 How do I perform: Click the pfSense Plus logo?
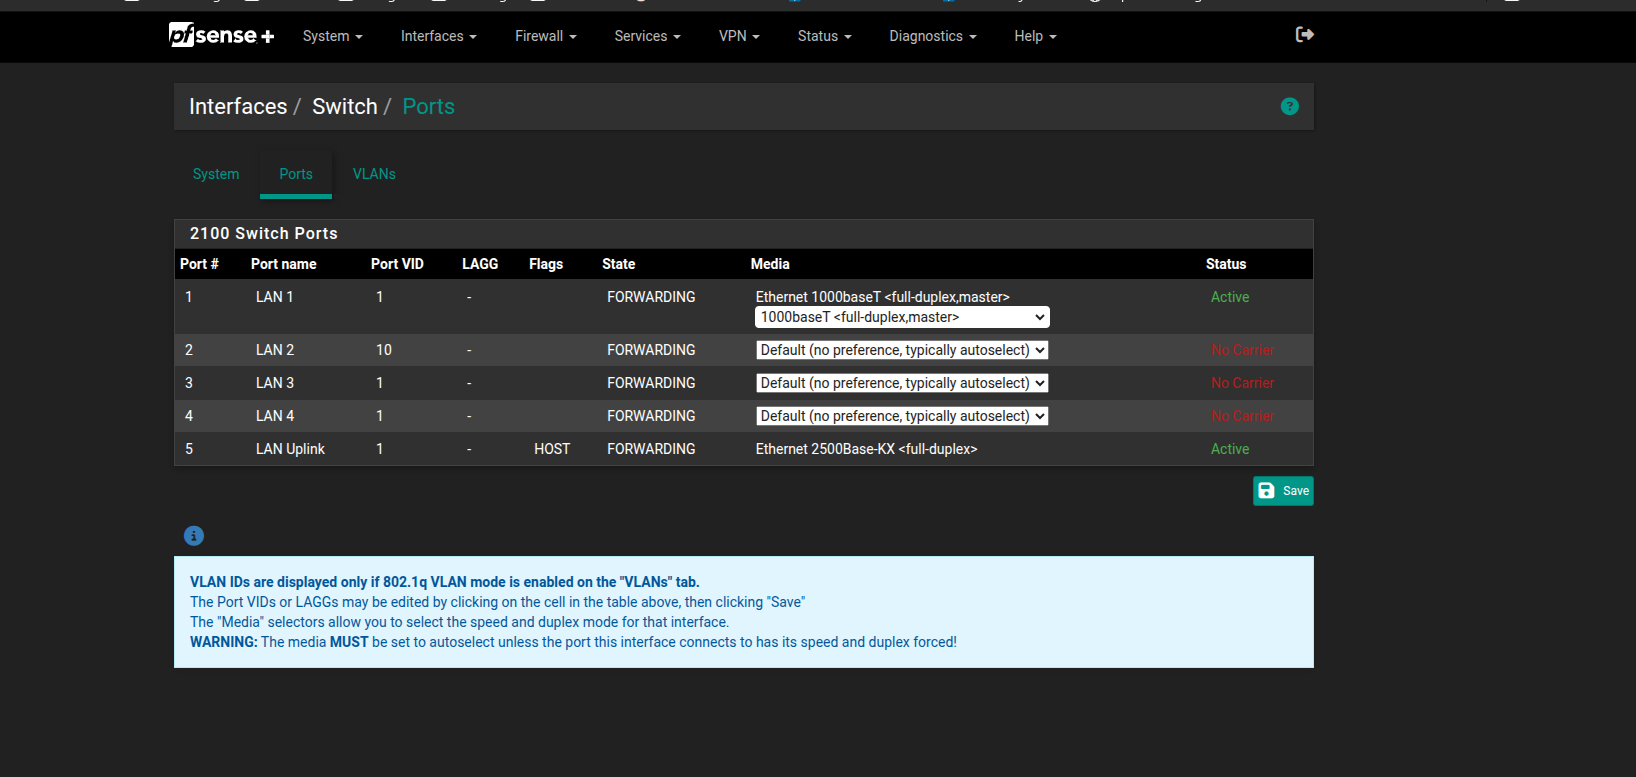click(x=221, y=36)
